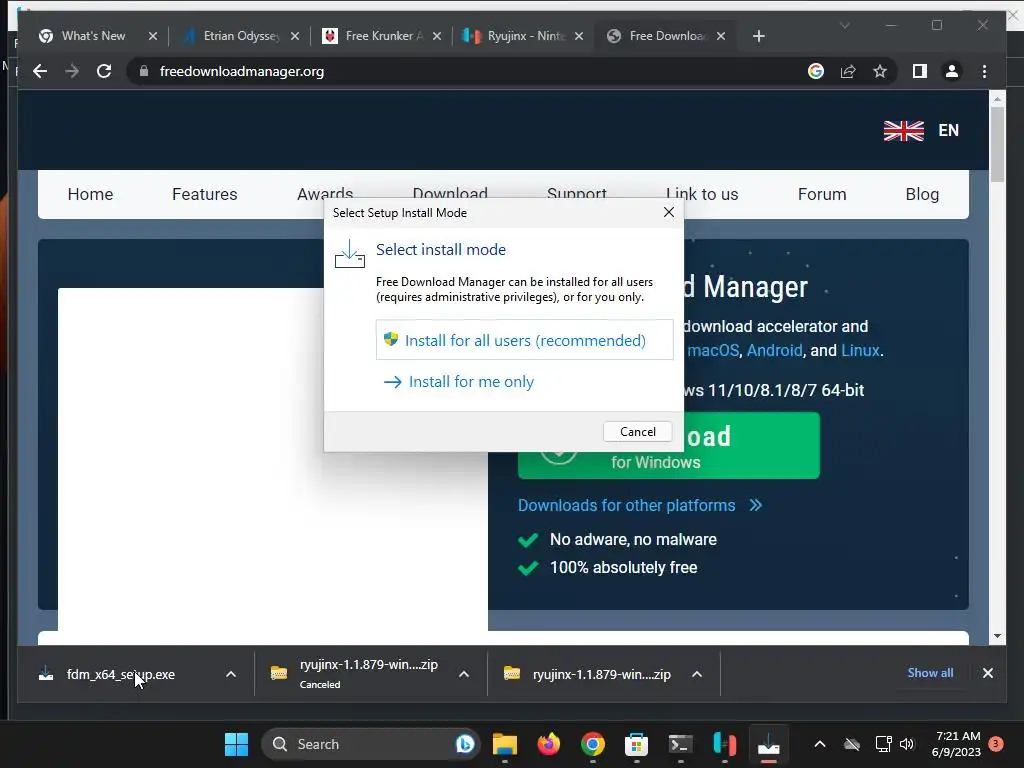The height and width of the screenshot is (768, 1024).
Task: Open the terminal icon in the taskbar
Action: tap(680, 744)
